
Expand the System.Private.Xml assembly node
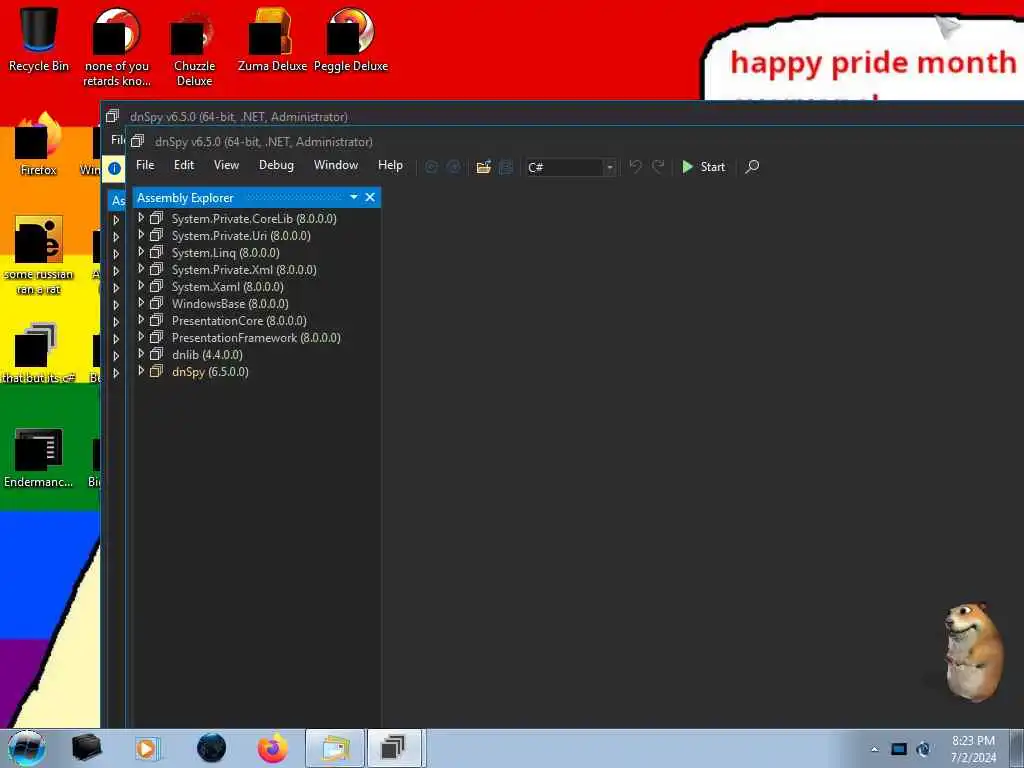click(x=140, y=269)
